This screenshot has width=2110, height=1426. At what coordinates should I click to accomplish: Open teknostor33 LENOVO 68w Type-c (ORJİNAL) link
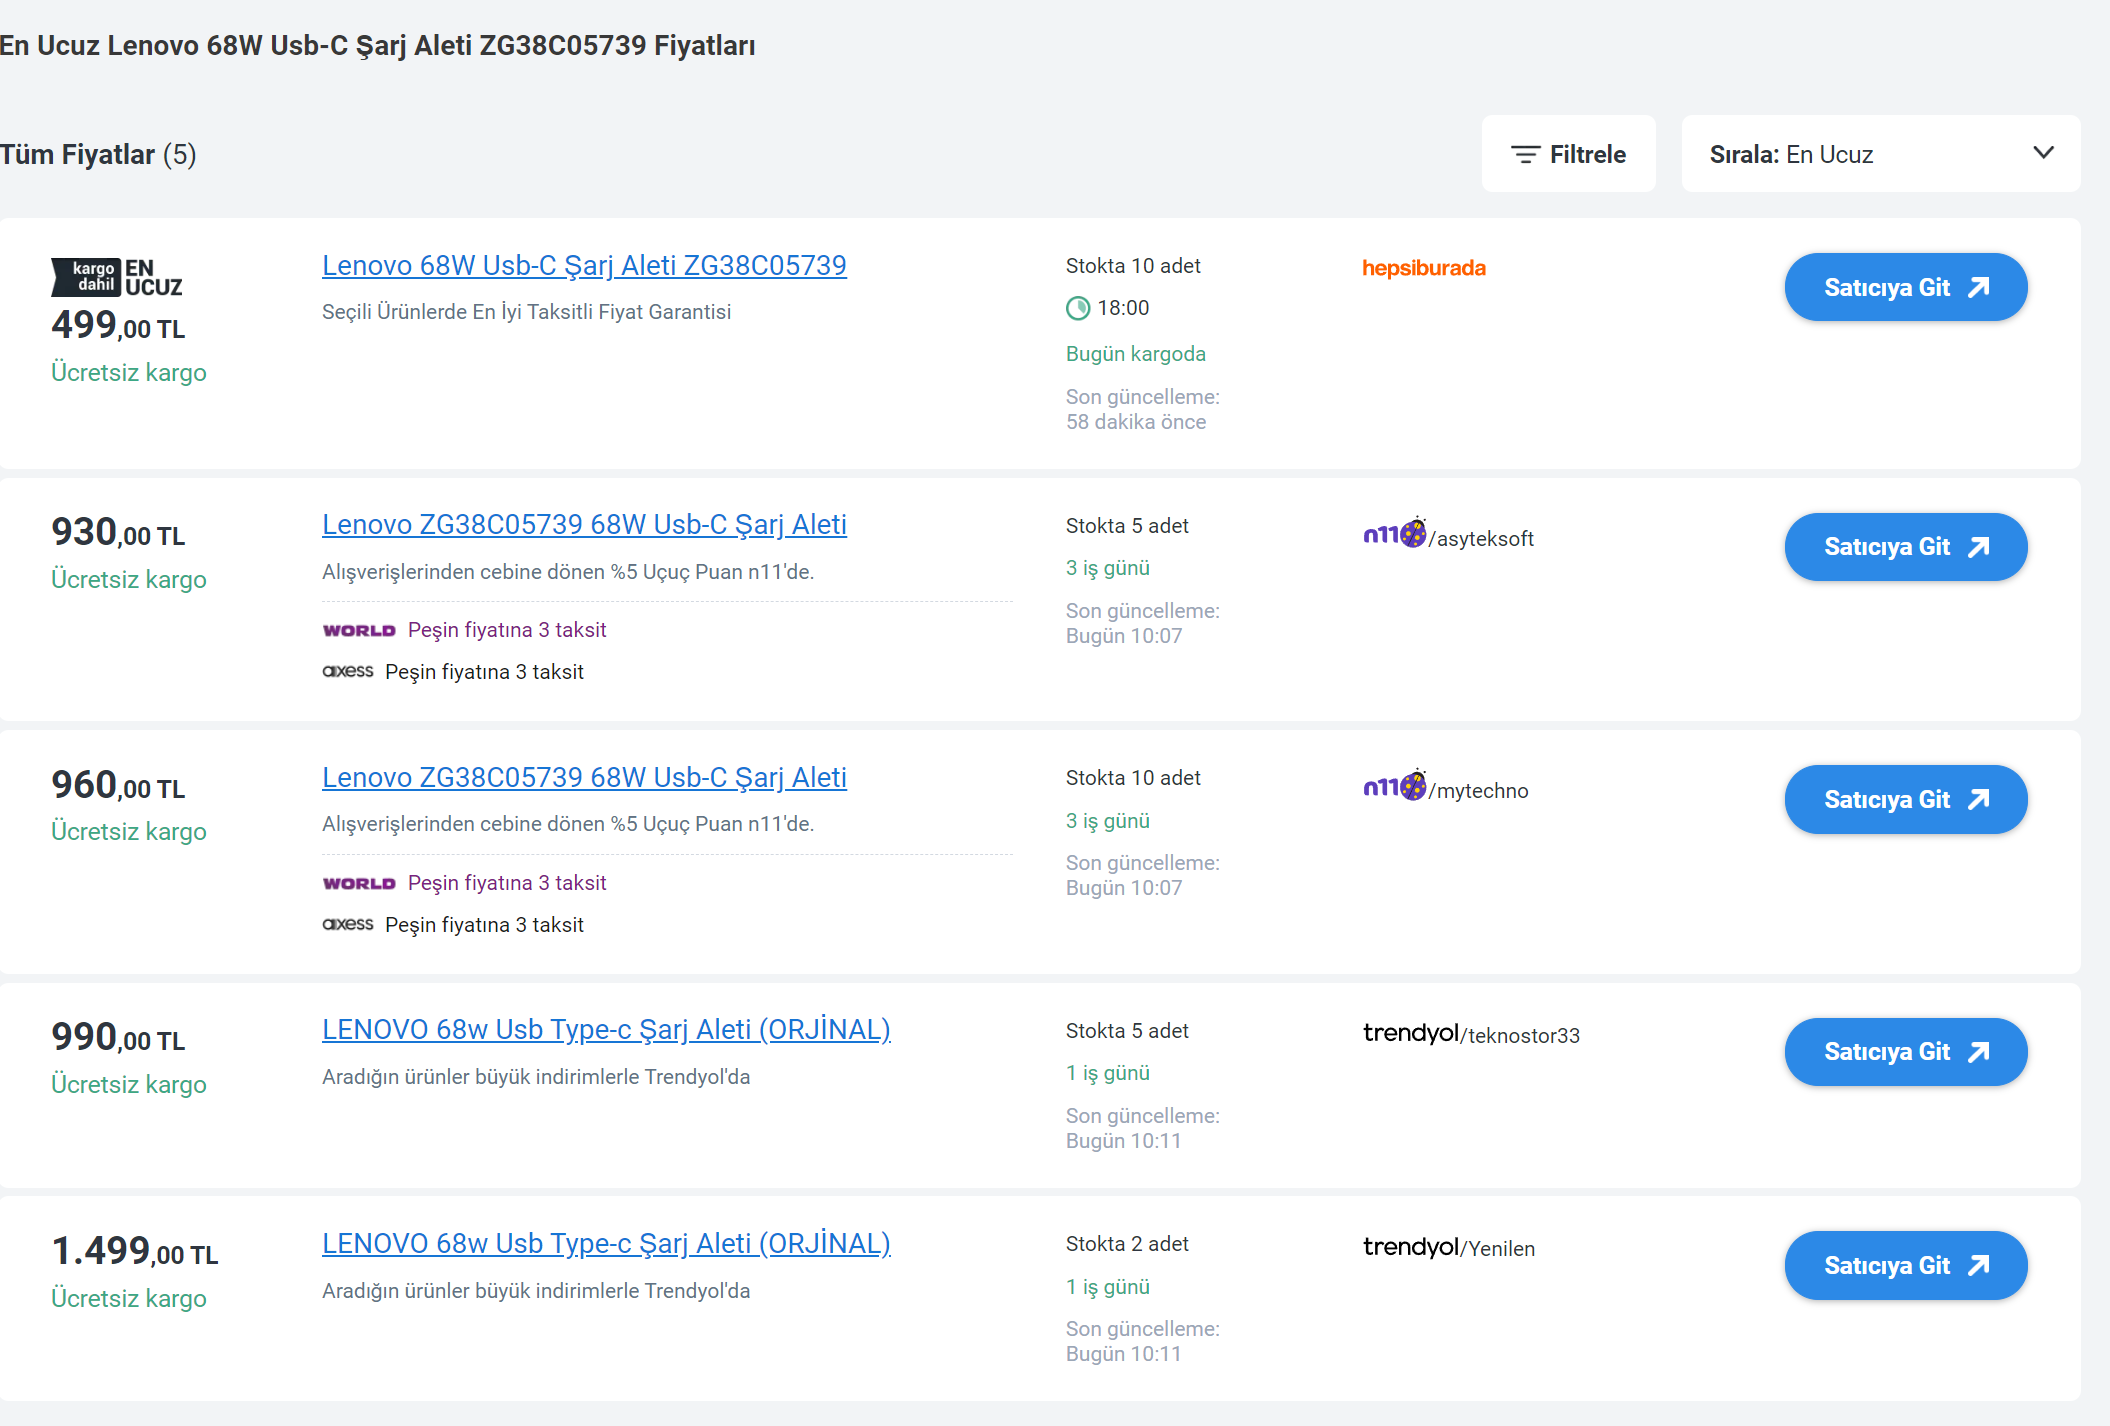point(606,1029)
